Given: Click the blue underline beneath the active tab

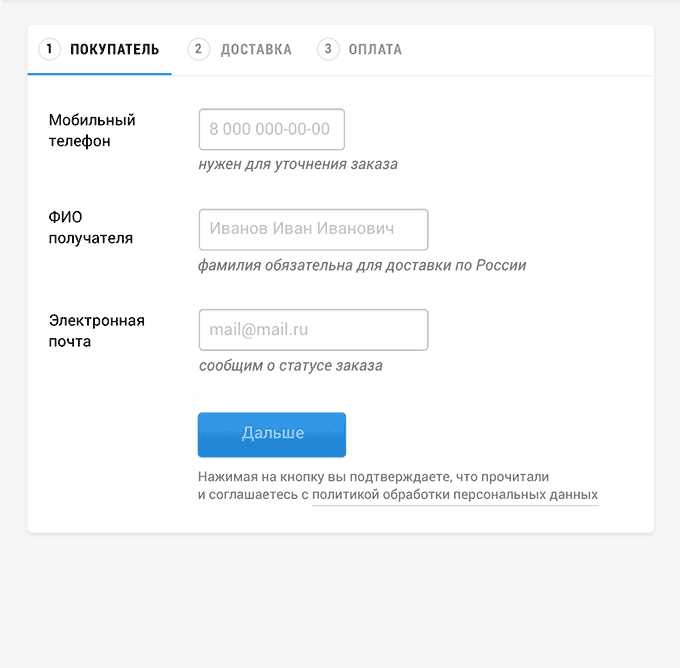Looking at the screenshot, I should point(100,74).
